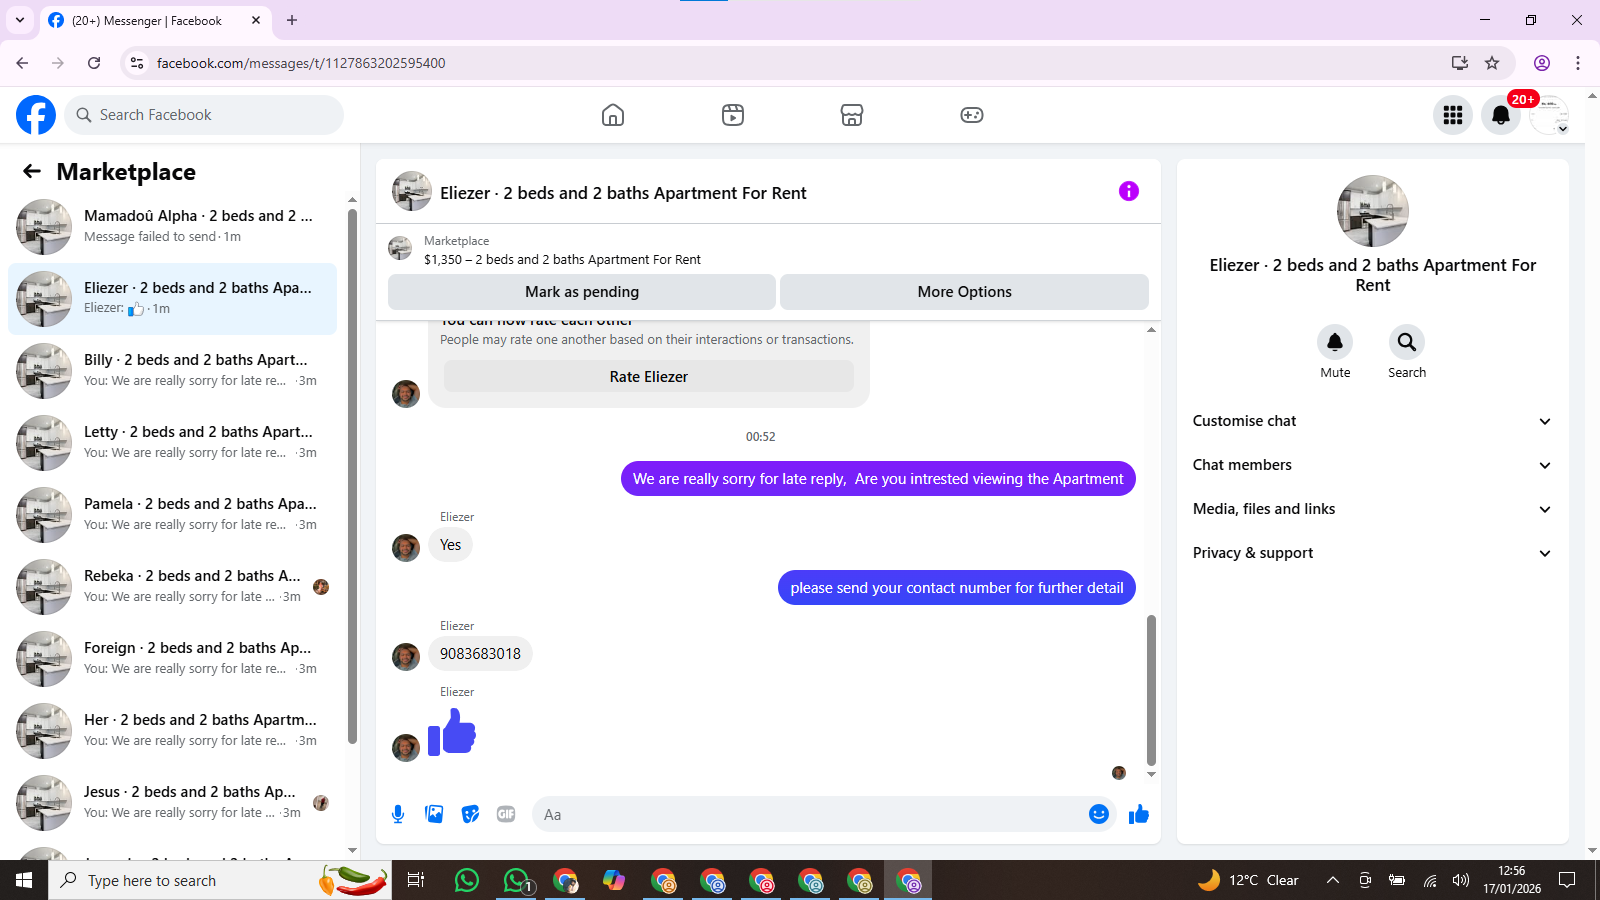Viewport: 1600px width, 900px height.
Task: Click the Rate Eliezer button
Action: pyautogui.click(x=649, y=377)
